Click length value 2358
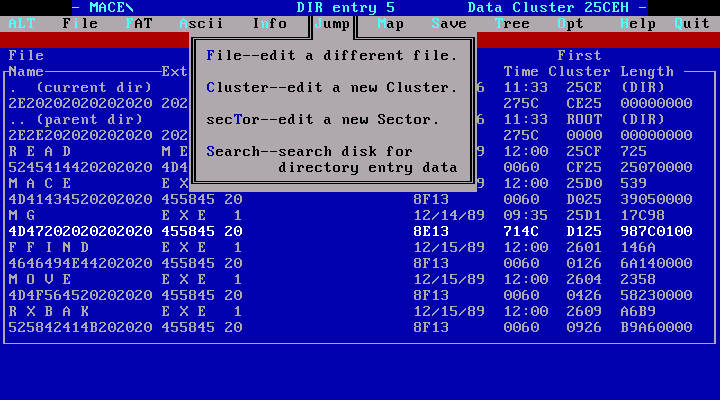The width and height of the screenshot is (720, 400). click(x=638, y=280)
